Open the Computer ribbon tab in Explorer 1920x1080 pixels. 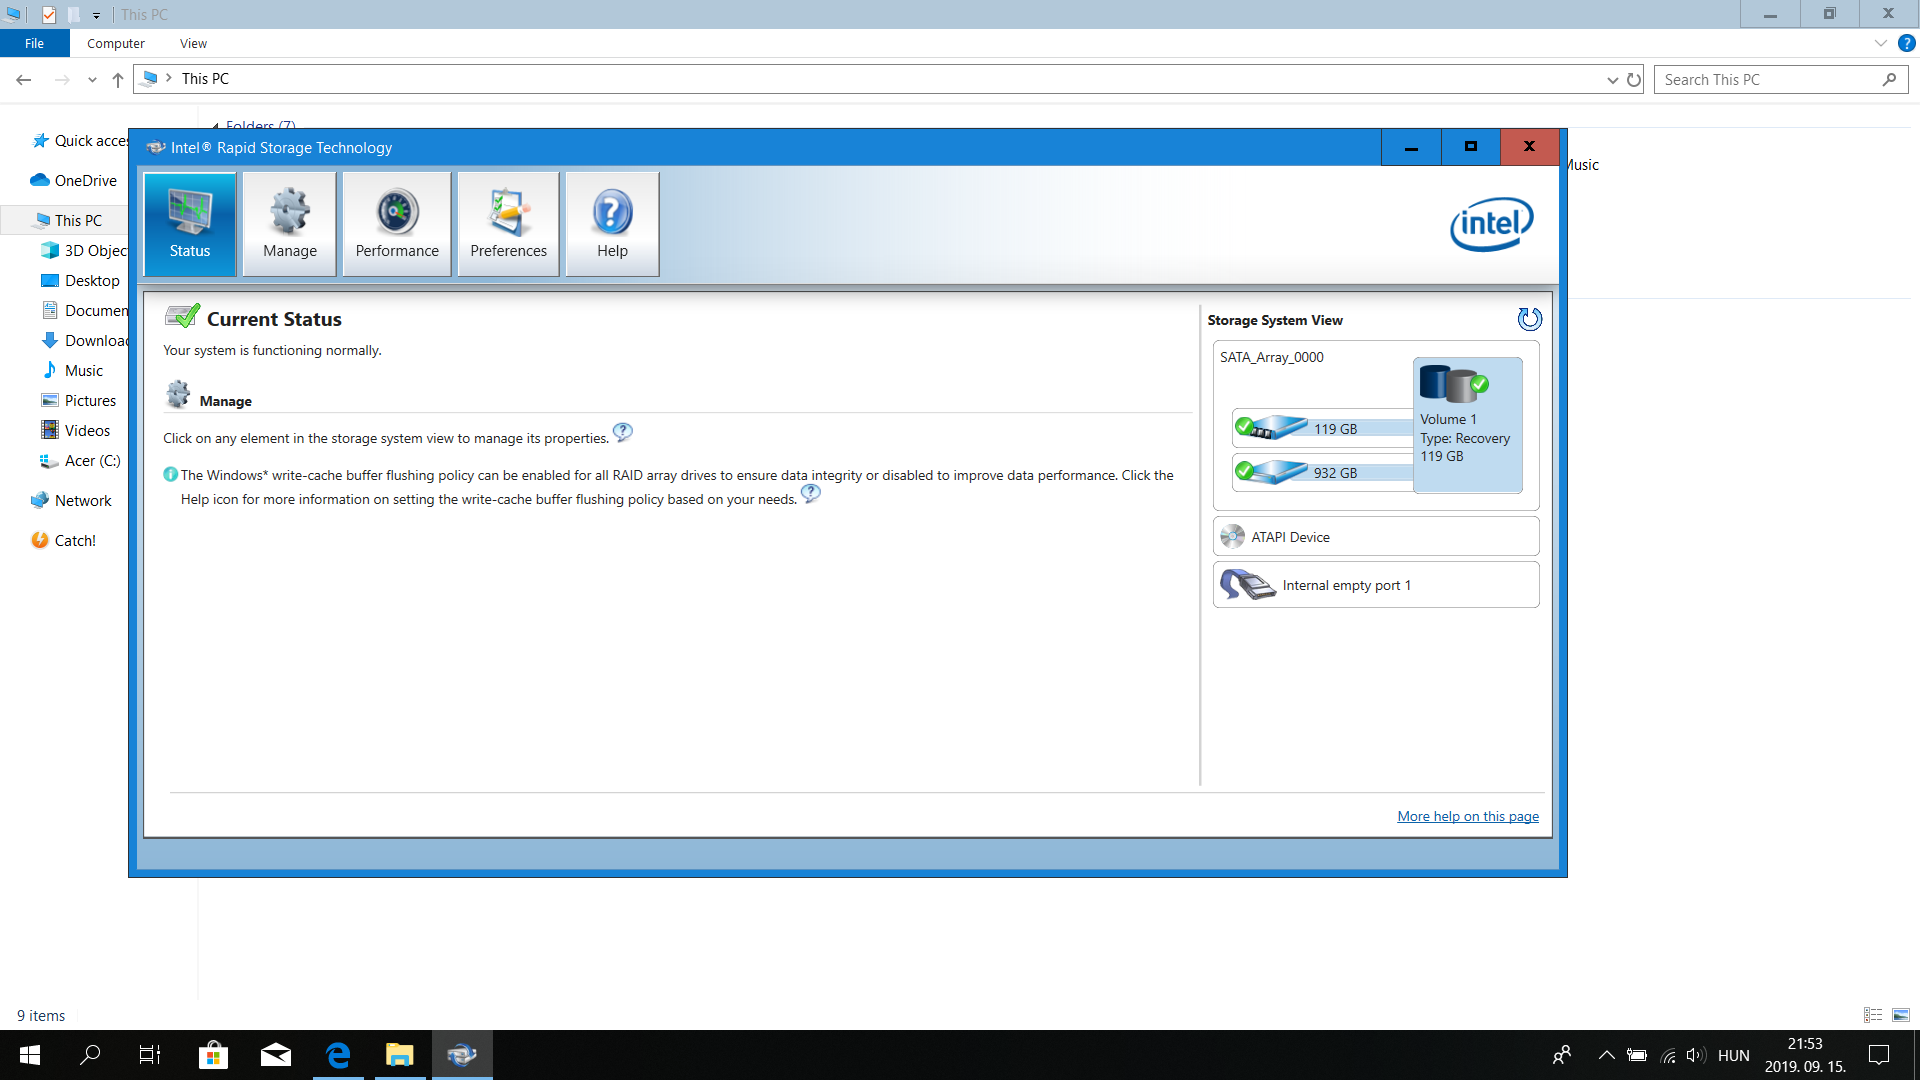click(116, 43)
